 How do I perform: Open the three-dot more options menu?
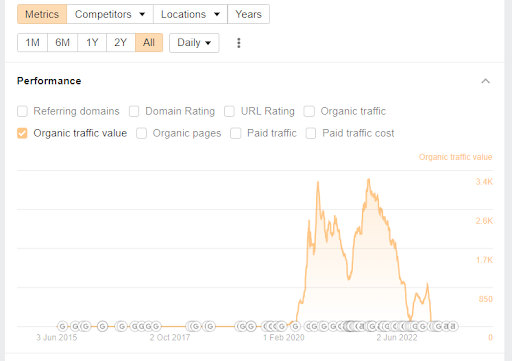point(239,43)
